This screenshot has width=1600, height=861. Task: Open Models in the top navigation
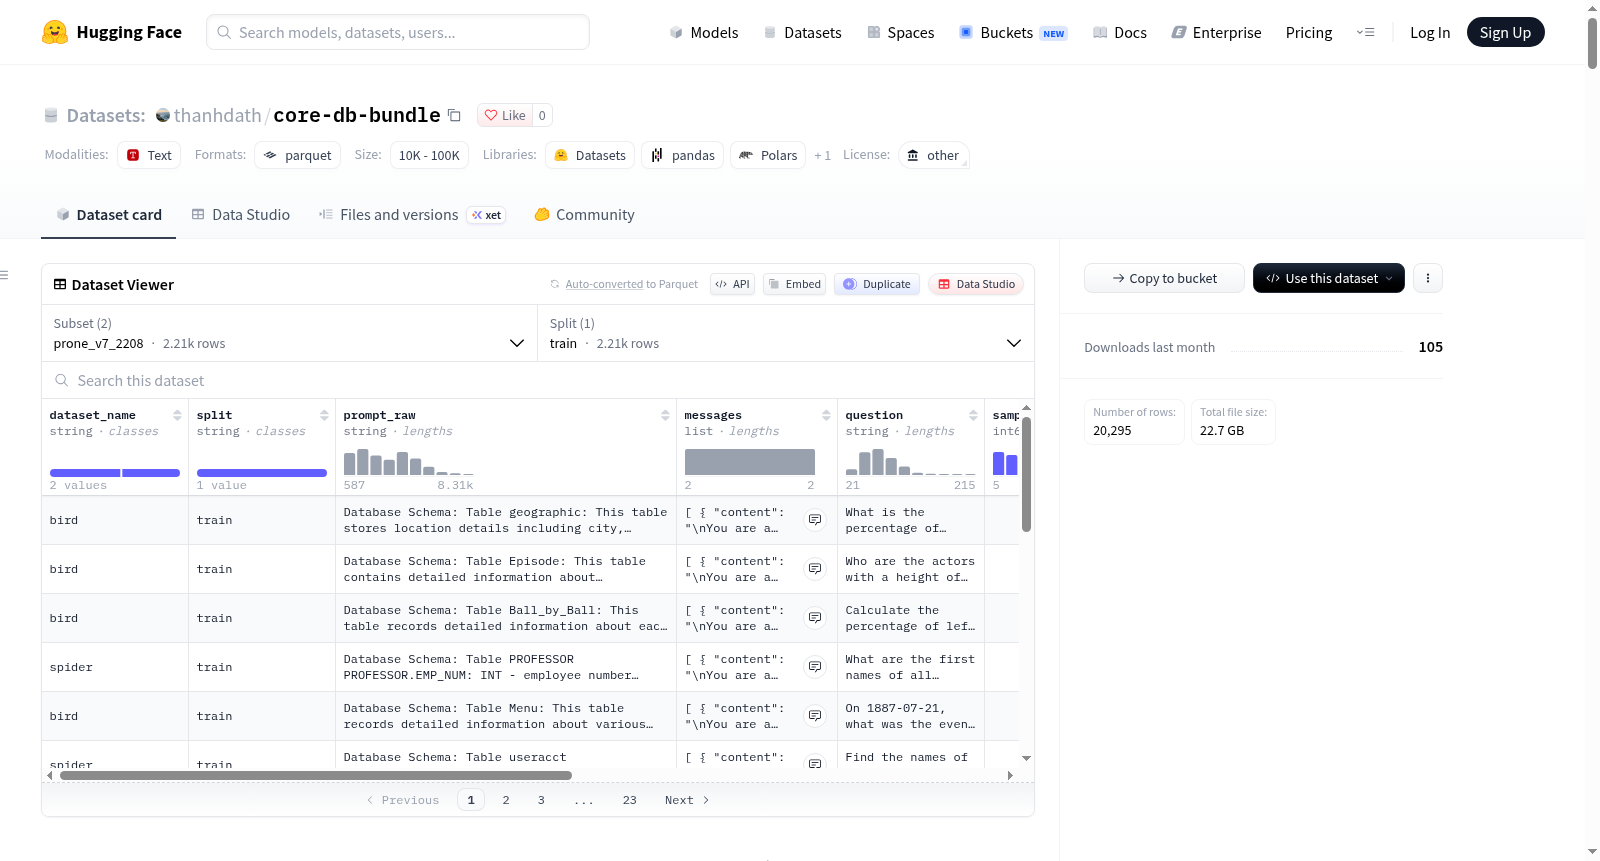click(704, 32)
